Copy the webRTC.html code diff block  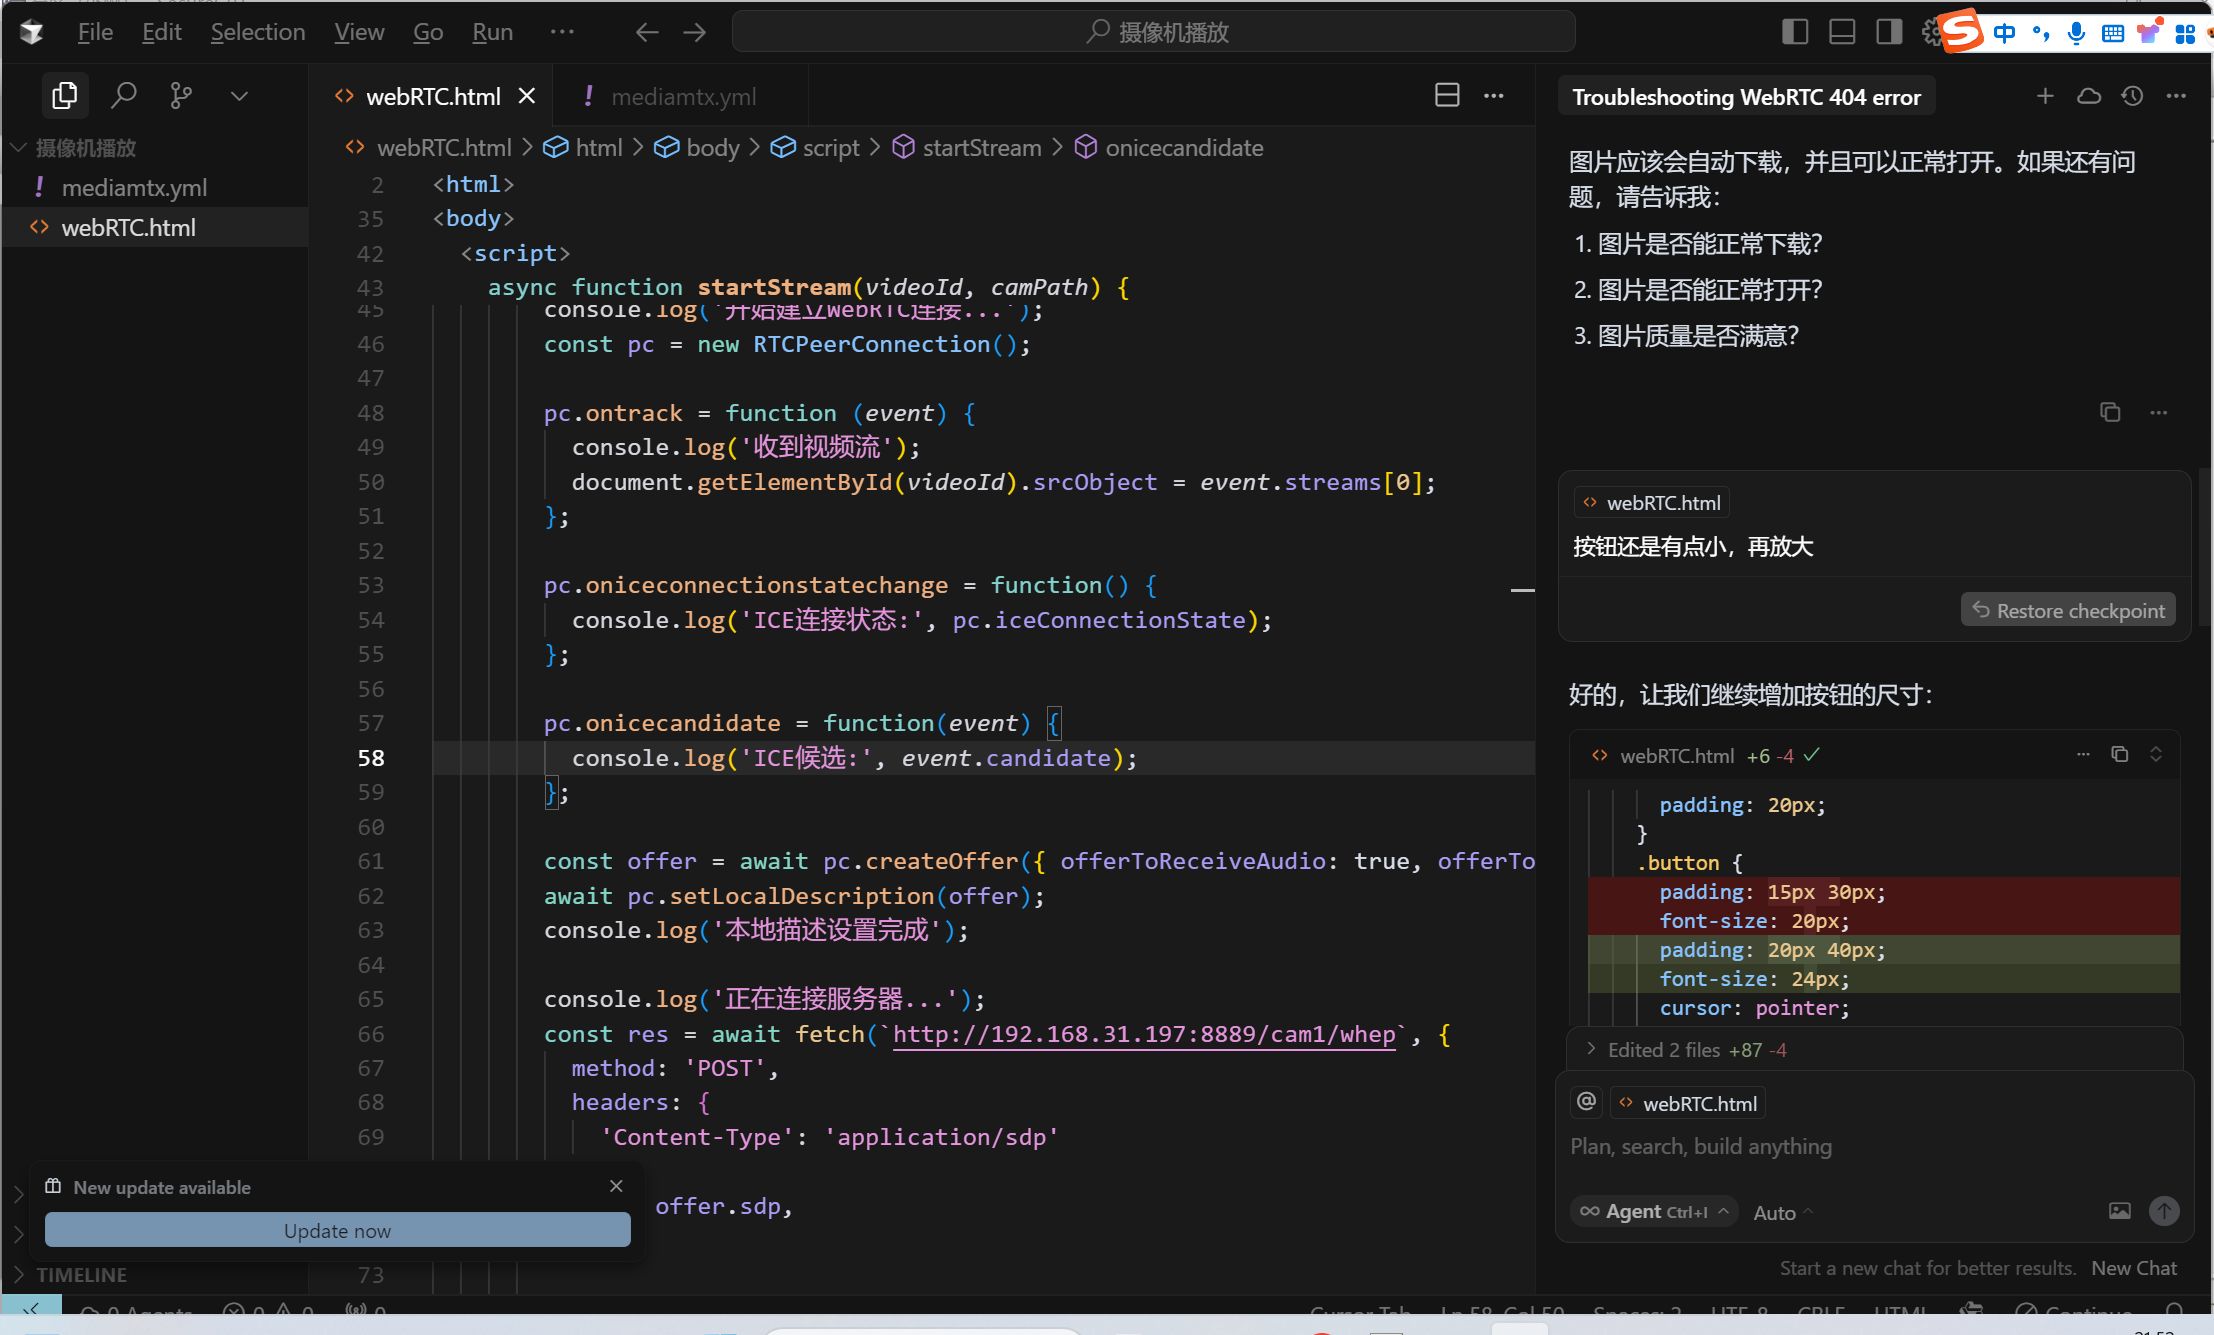(2119, 754)
